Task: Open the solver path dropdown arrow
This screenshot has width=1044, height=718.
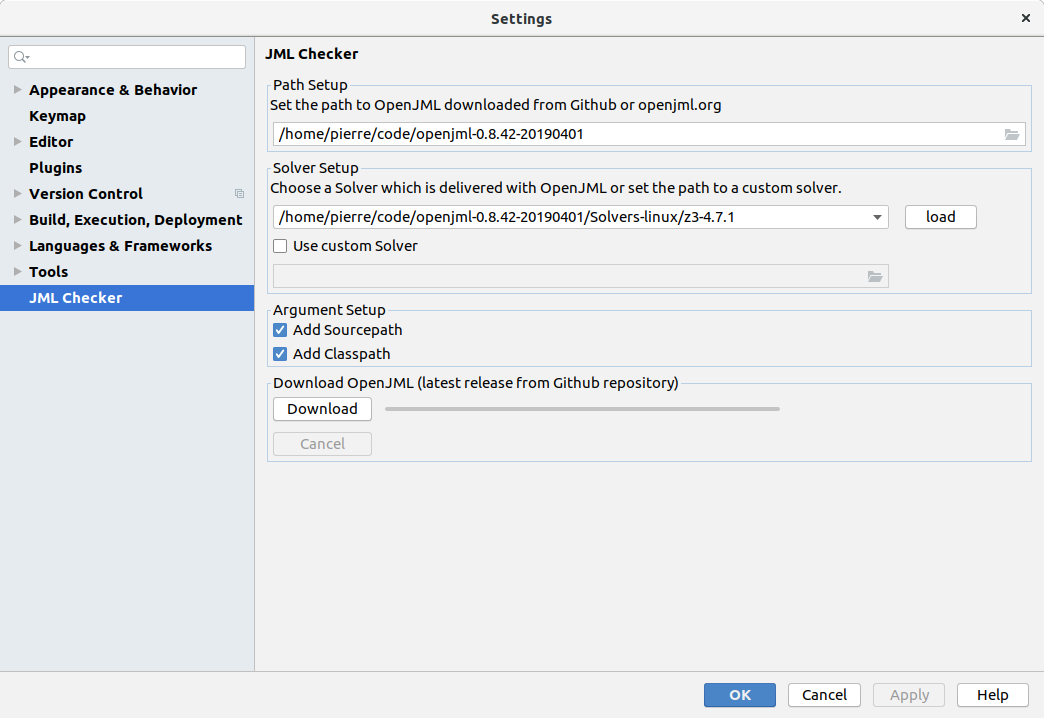Action: pyautogui.click(x=877, y=218)
